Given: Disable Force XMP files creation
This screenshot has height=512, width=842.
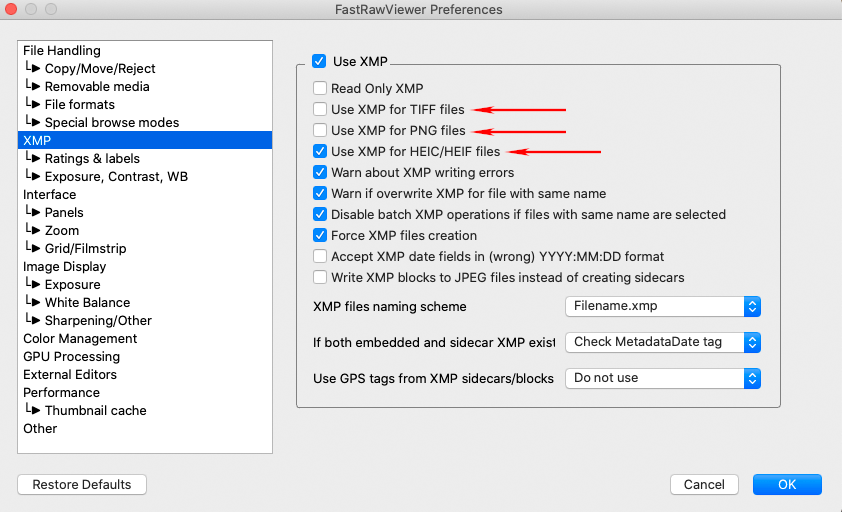Looking at the screenshot, I should 320,236.
